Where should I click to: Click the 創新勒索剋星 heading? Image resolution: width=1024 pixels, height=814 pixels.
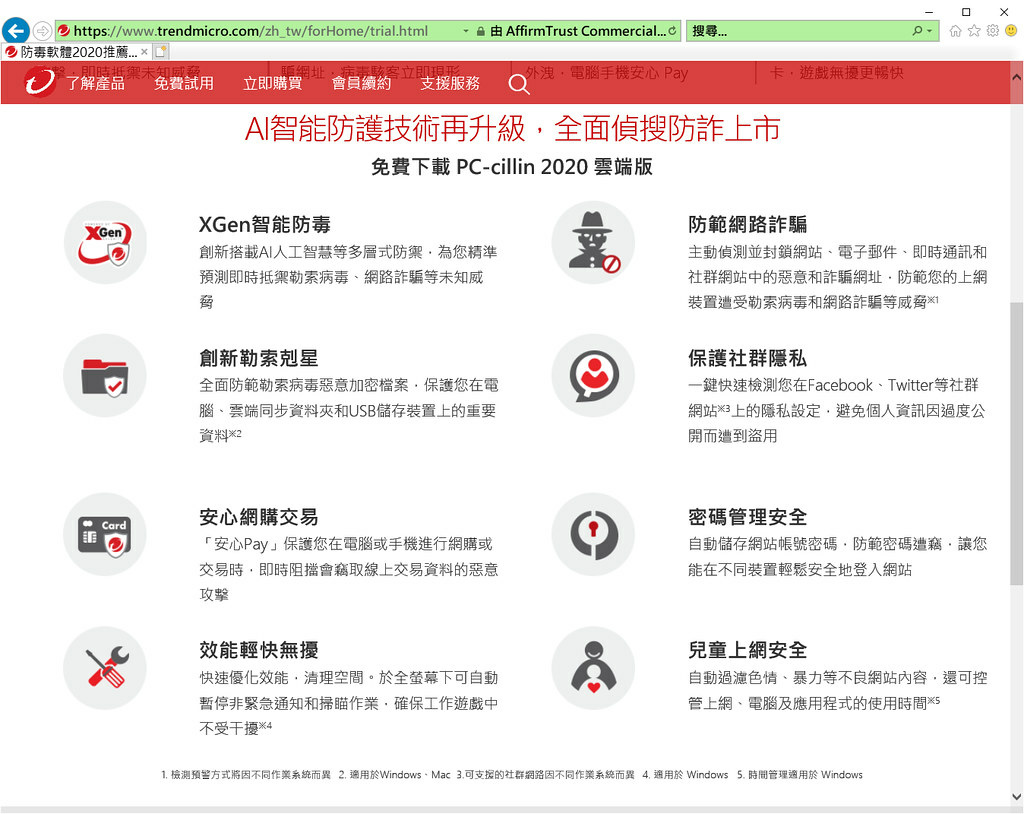pyautogui.click(x=259, y=358)
